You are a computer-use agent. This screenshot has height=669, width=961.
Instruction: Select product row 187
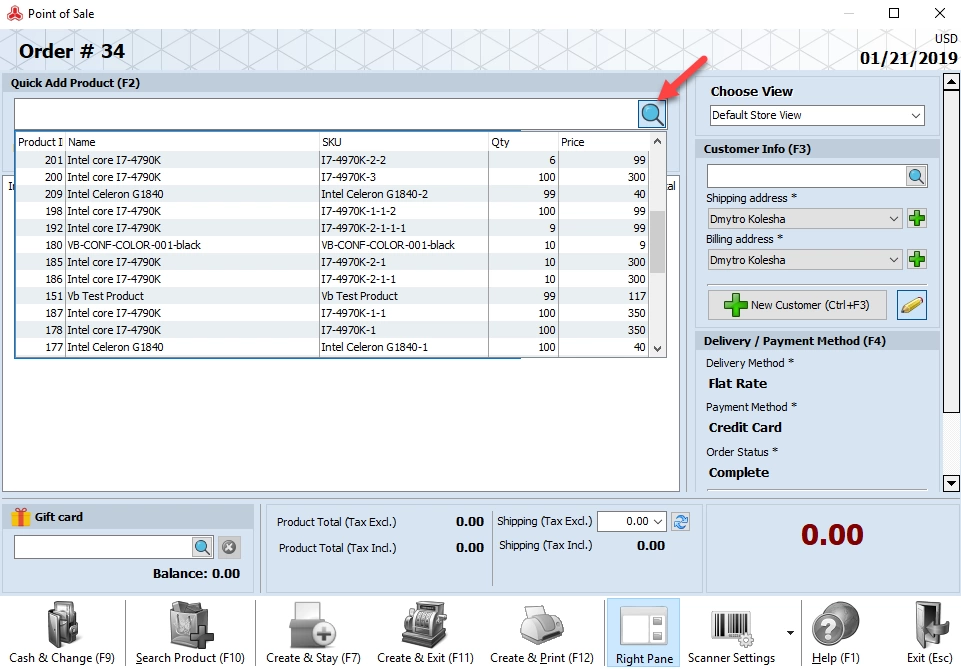click(x=332, y=313)
